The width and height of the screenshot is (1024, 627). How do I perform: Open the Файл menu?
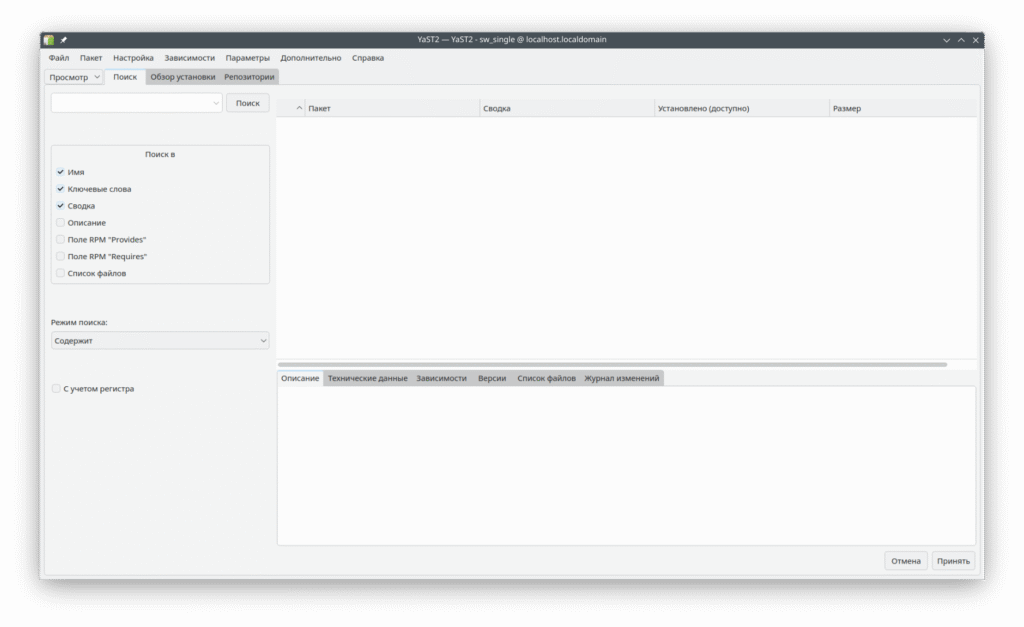[x=59, y=58]
